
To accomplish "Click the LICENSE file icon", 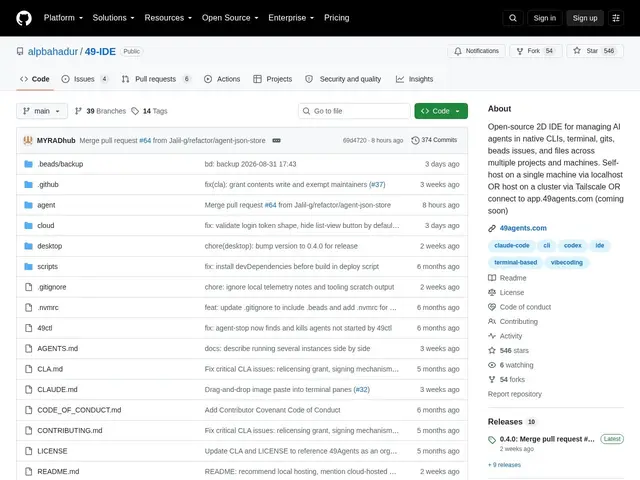I will [28, 451].
